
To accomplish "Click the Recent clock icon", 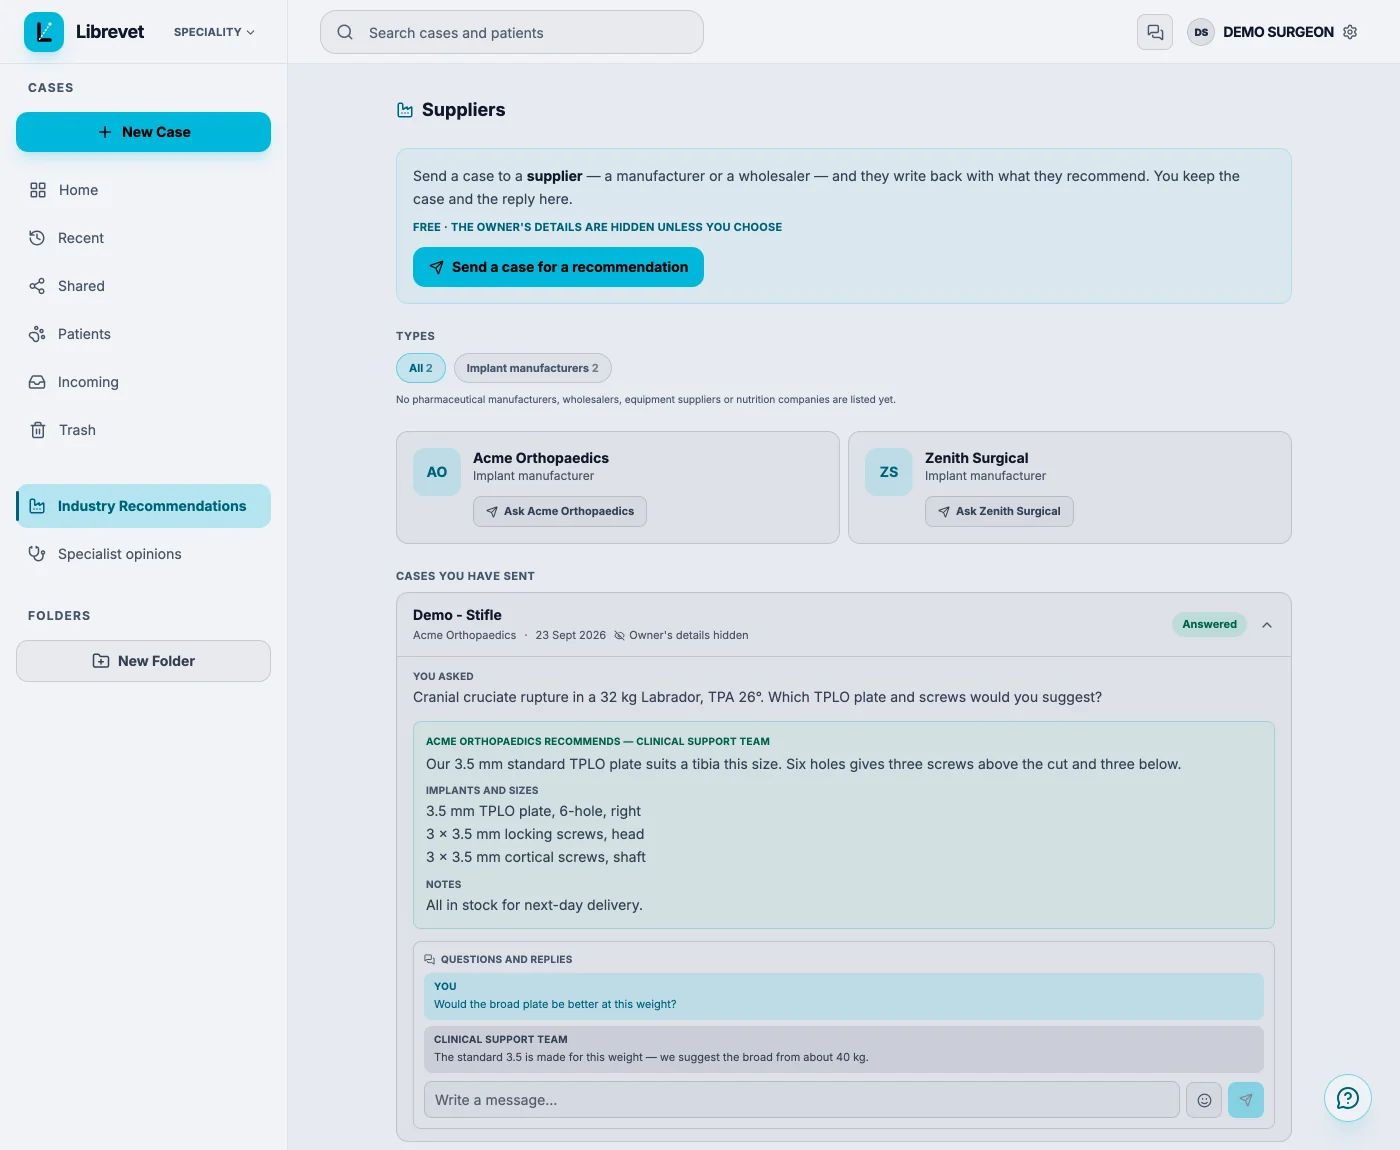I will (x=37, y=238).
